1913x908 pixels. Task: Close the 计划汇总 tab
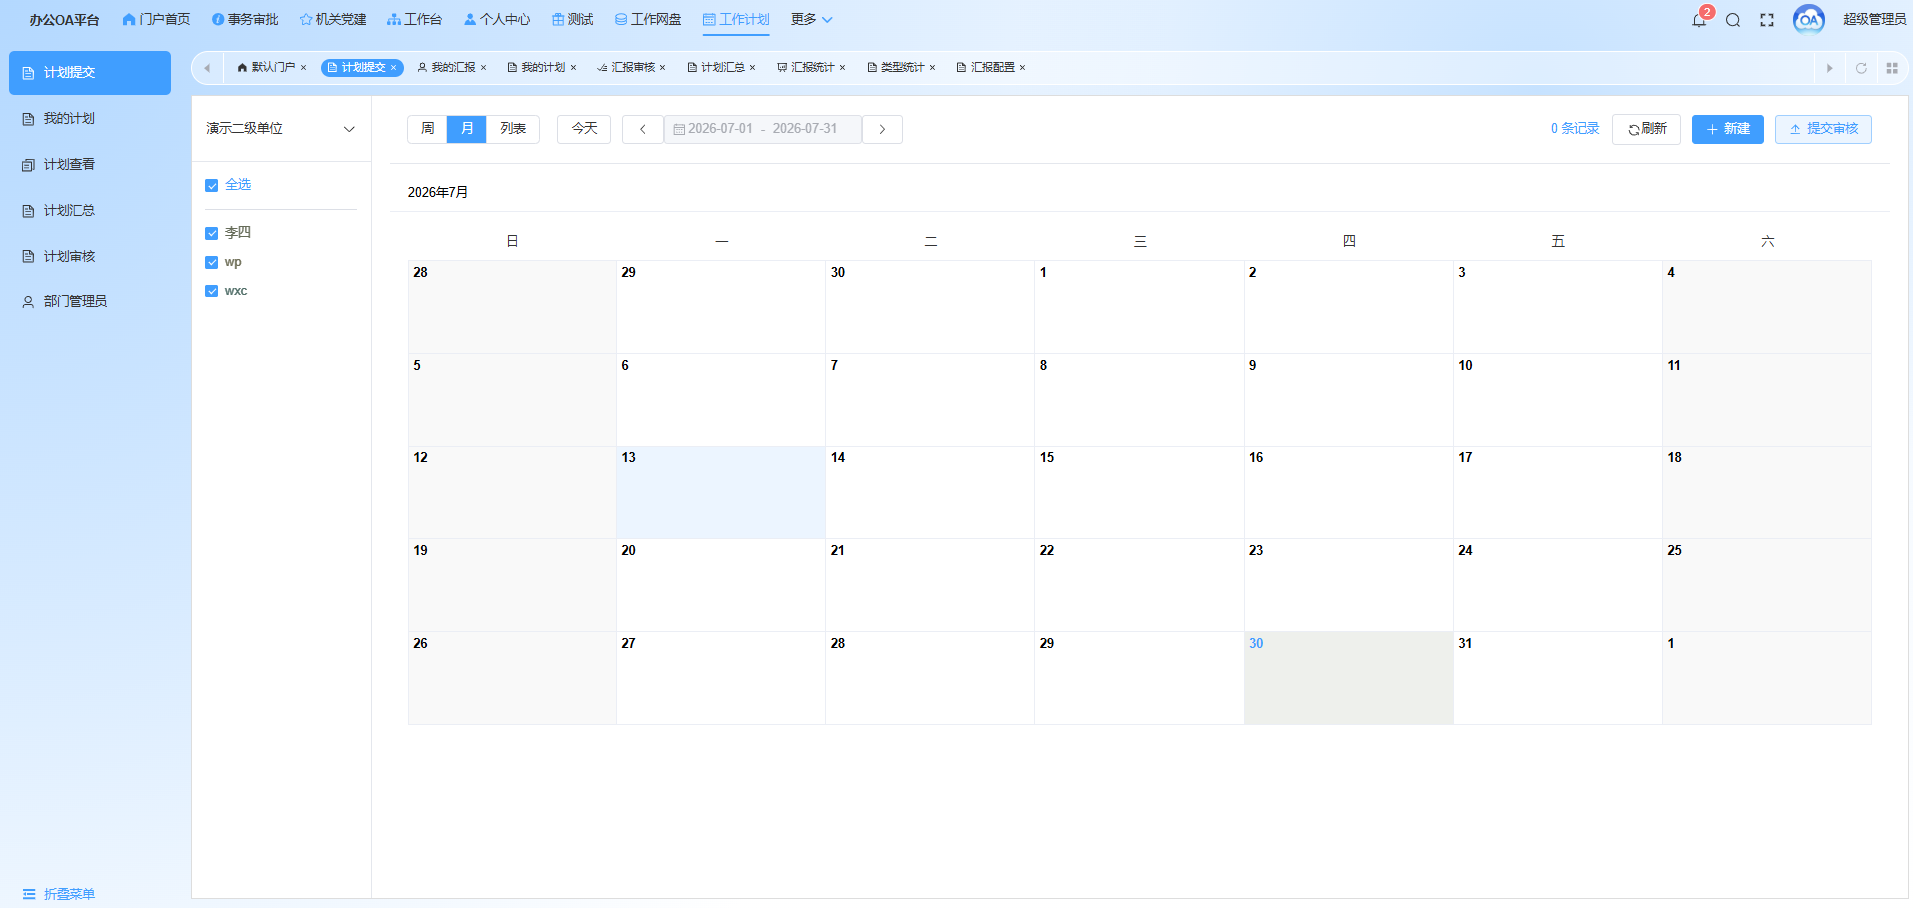click(752, 68)
